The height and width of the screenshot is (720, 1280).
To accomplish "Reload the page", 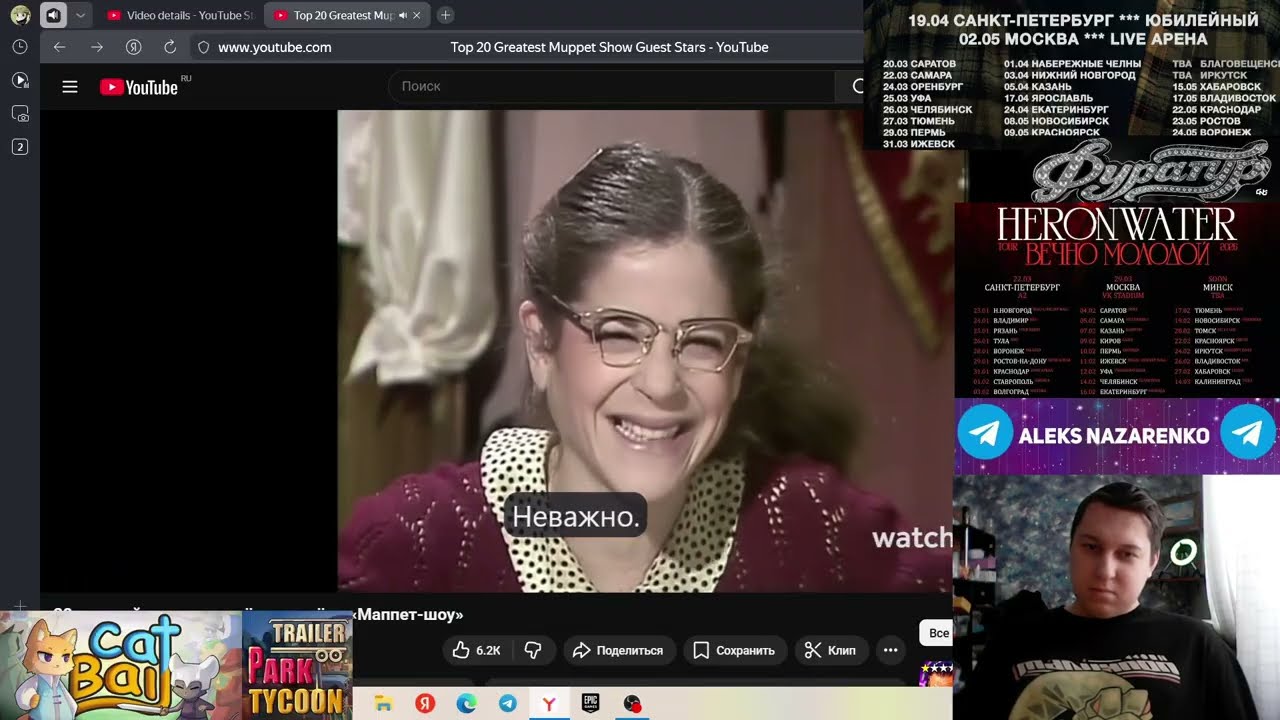I will [x=170, y=47].
